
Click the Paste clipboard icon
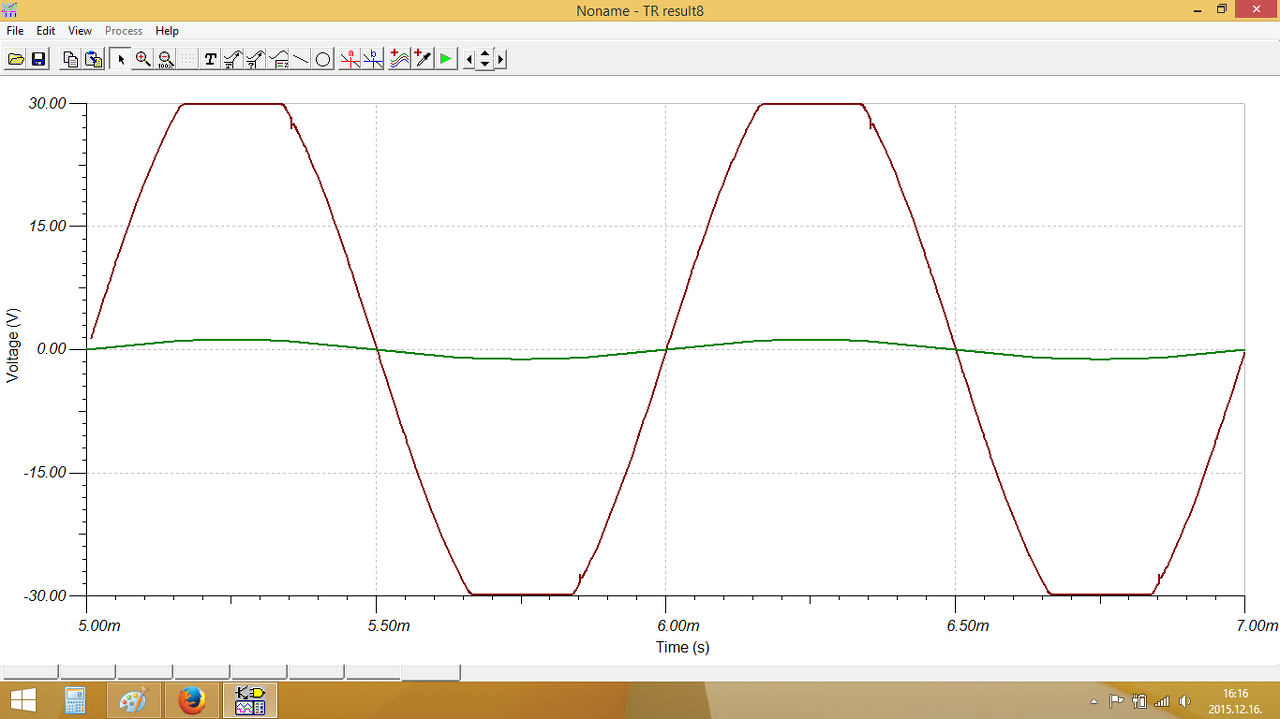click(93, 59)
